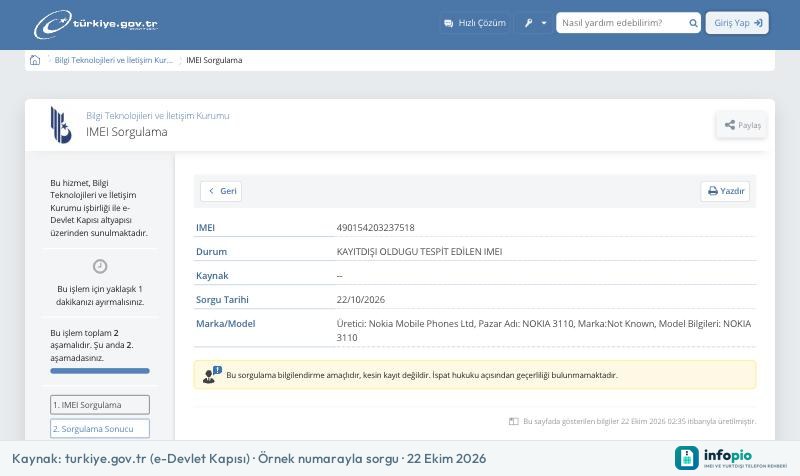Viewport: 800px width, 476px height.
Task: Go back with the Geri button
Action: pyautogui.click(x=221, y=191)
